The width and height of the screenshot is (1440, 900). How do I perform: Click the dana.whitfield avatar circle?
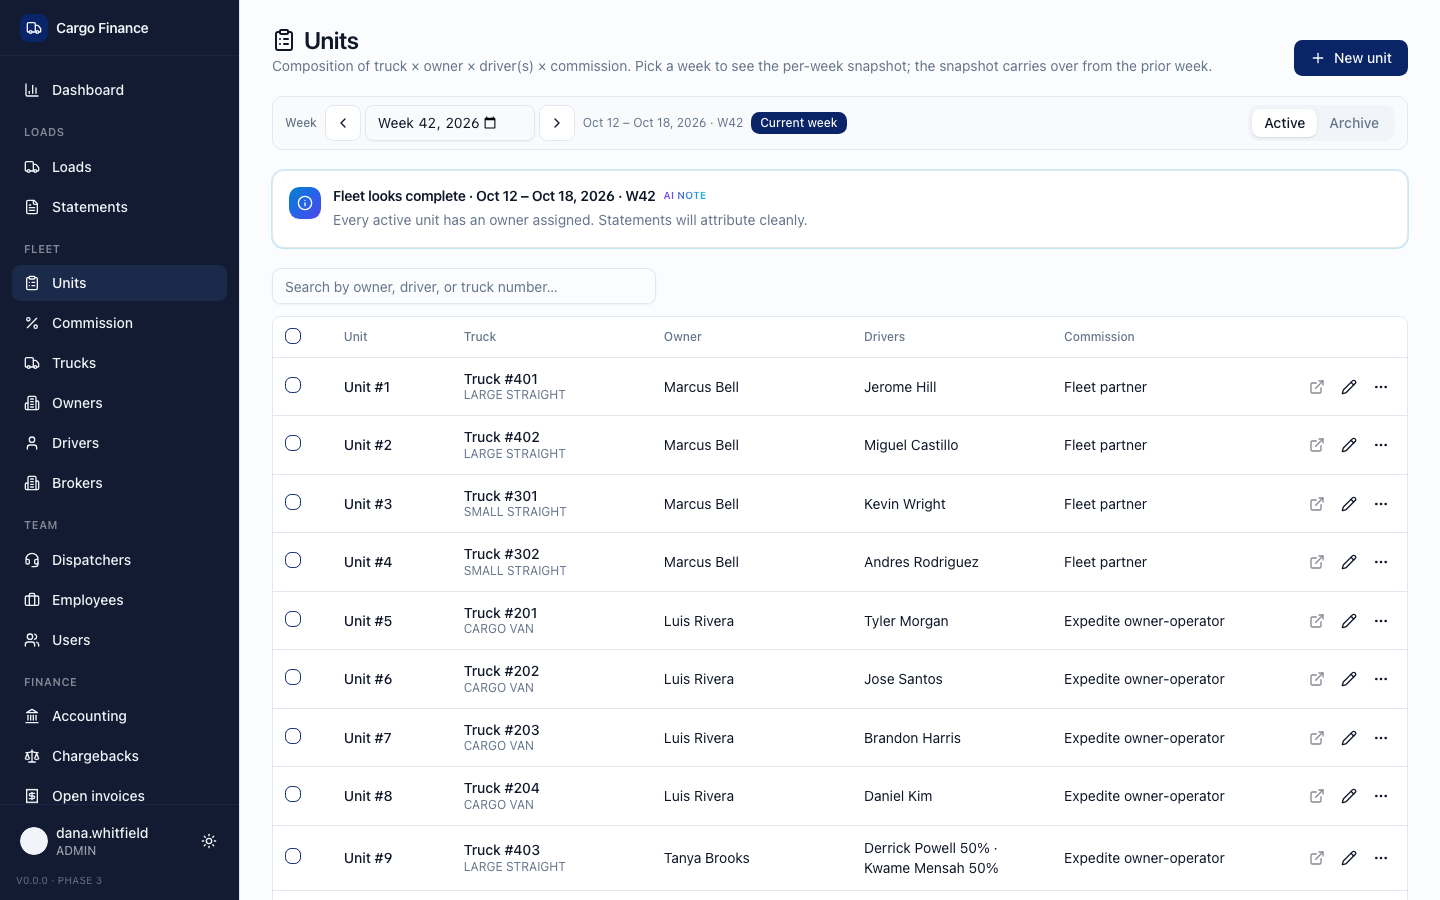[x=34, y=841]
